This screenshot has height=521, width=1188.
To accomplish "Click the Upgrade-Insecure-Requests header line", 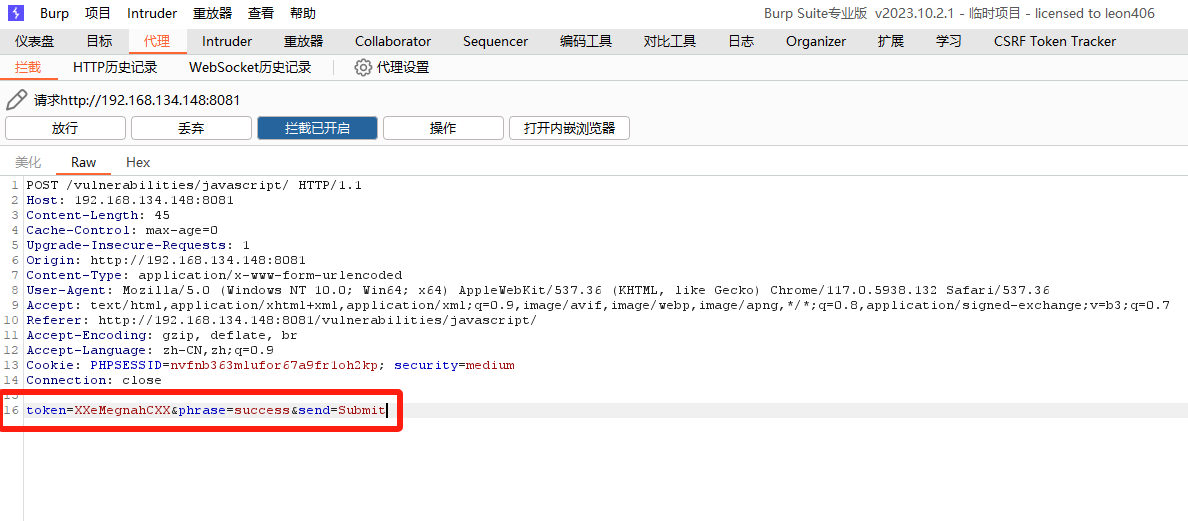I will [x=138, y=245].
